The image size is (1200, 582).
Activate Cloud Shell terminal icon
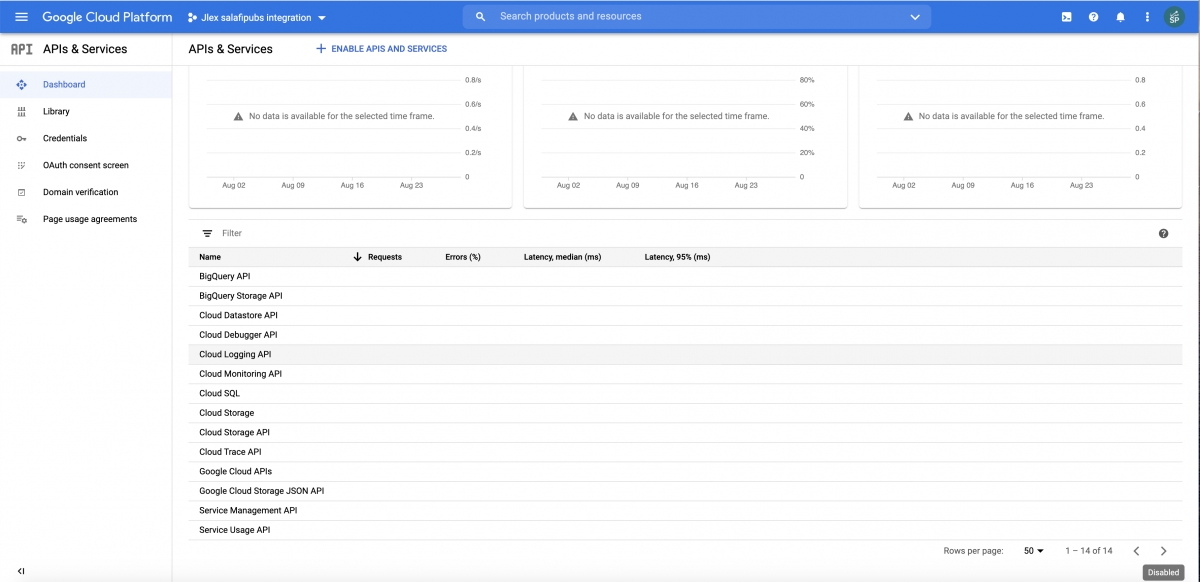pos(1067,17)
